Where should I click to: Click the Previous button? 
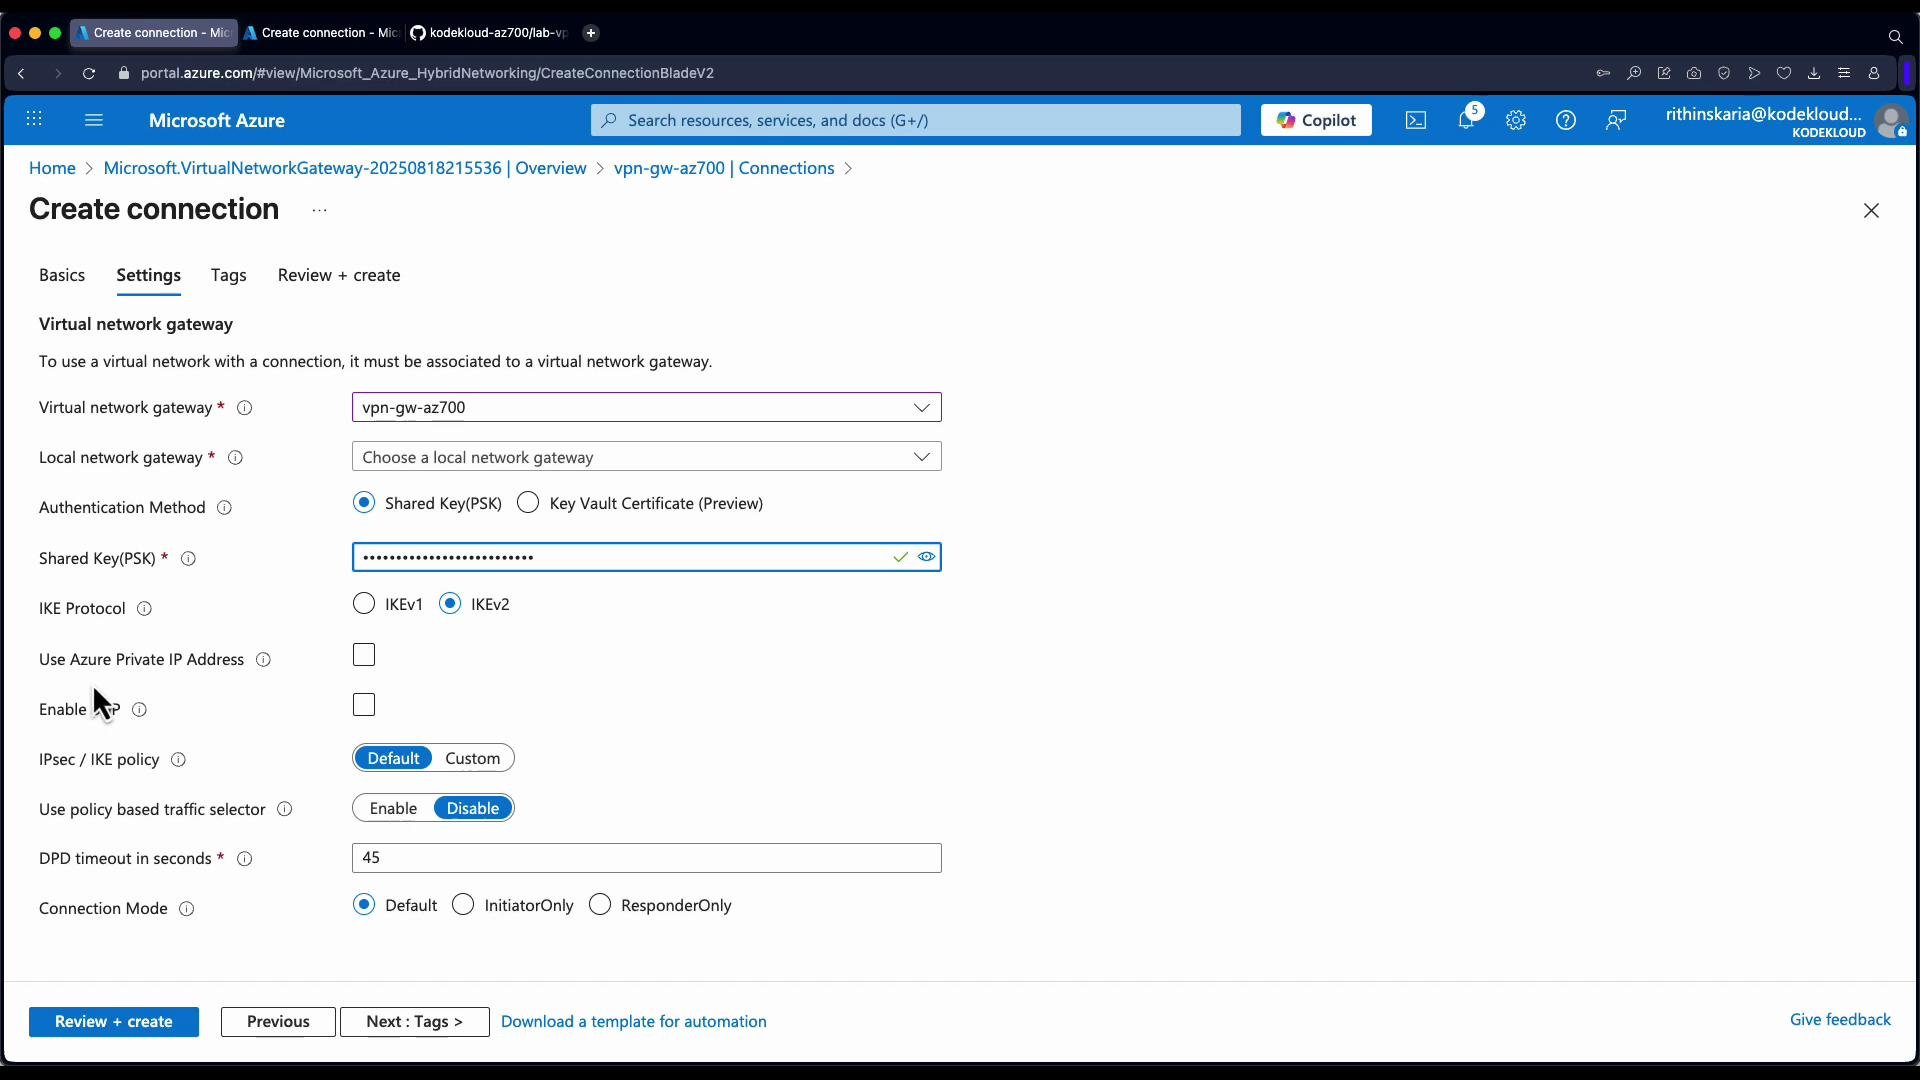pyautogui.click(x=278, y=1022)
